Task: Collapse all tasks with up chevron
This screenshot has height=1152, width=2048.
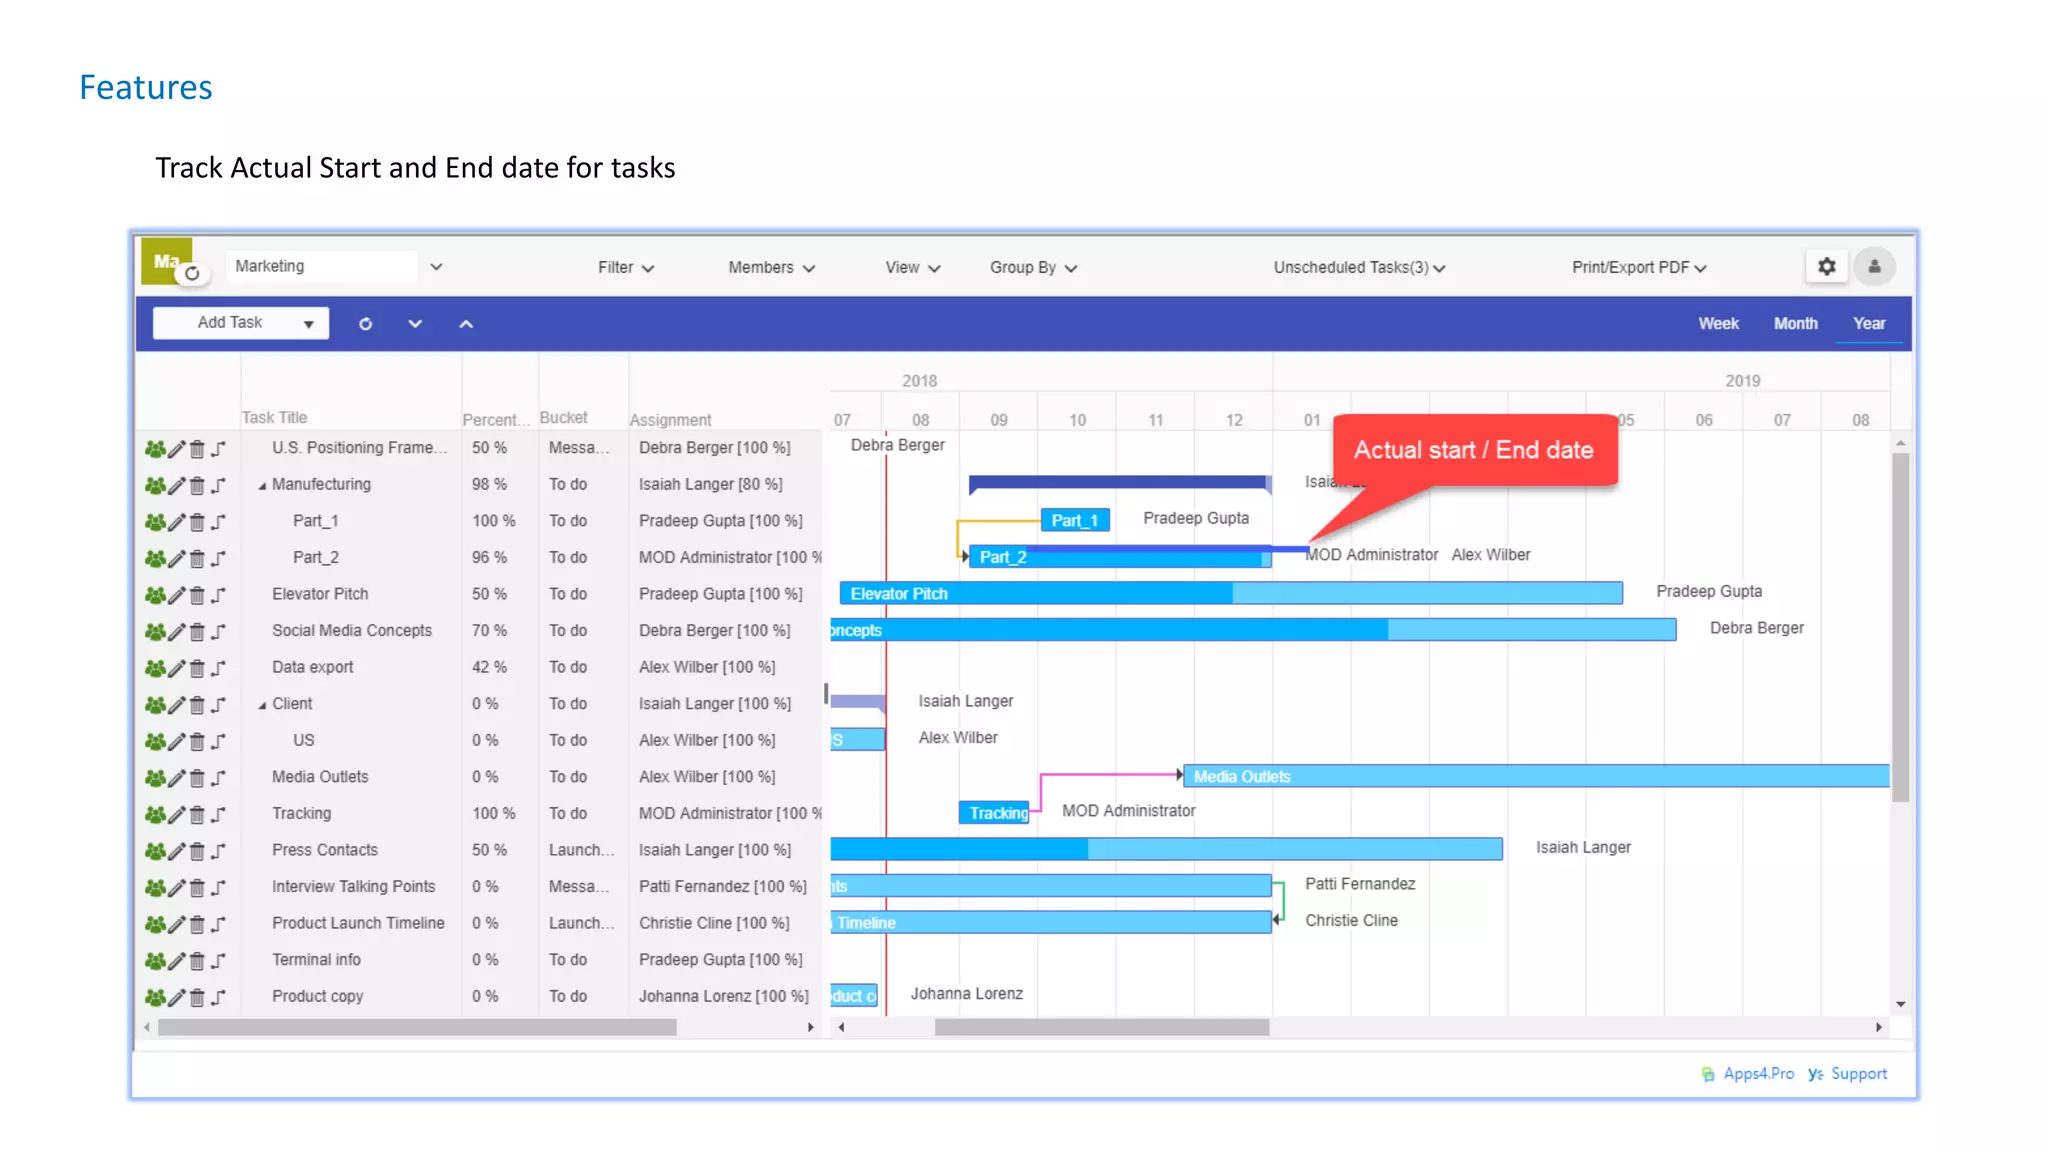Action: pyautogui.click(x=466, y=324)
